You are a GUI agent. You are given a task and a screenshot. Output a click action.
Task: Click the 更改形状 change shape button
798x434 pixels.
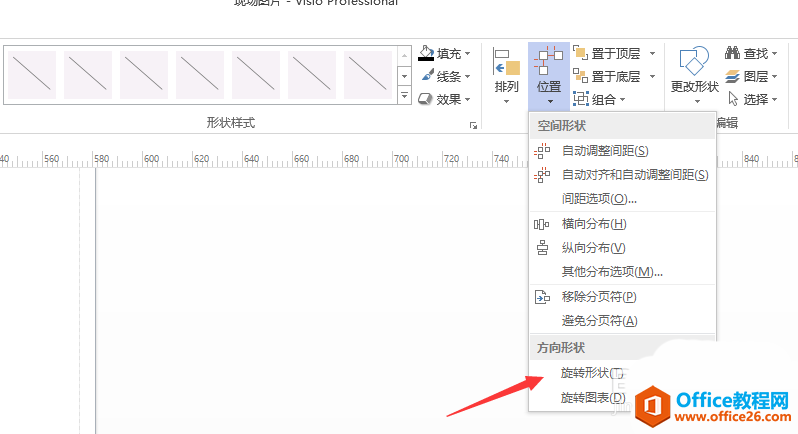coord(695,76)
